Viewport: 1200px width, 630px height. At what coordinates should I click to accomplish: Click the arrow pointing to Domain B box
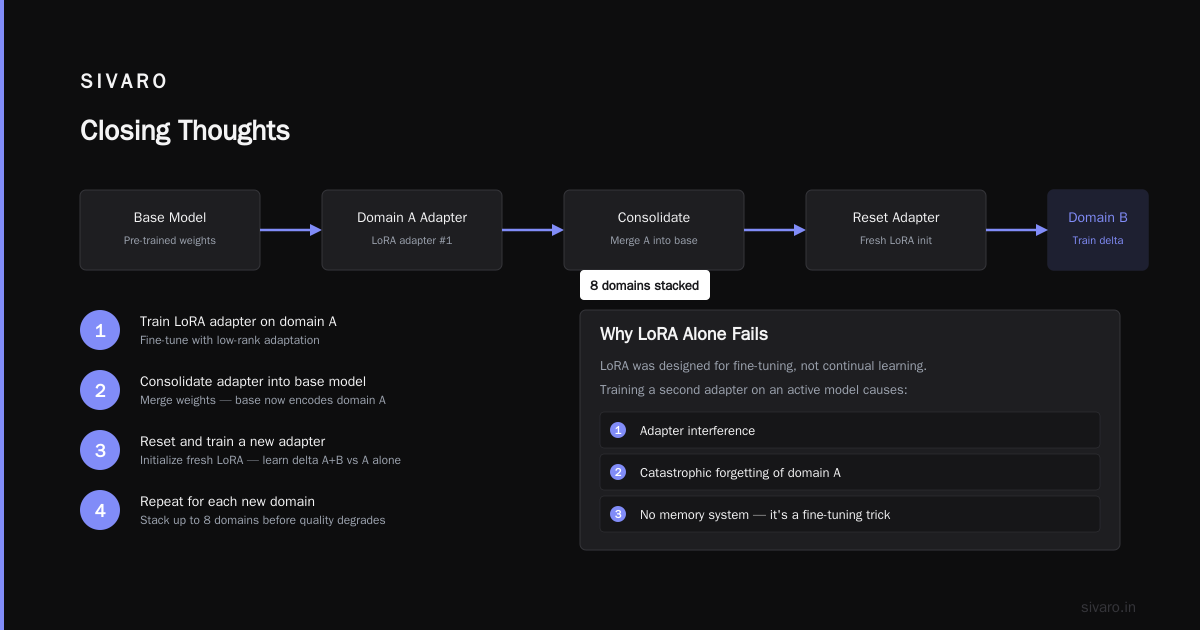1017,230
